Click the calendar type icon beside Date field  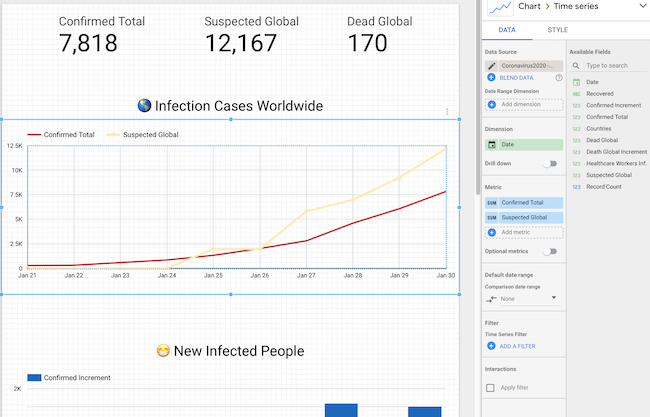tap(576, 82)
